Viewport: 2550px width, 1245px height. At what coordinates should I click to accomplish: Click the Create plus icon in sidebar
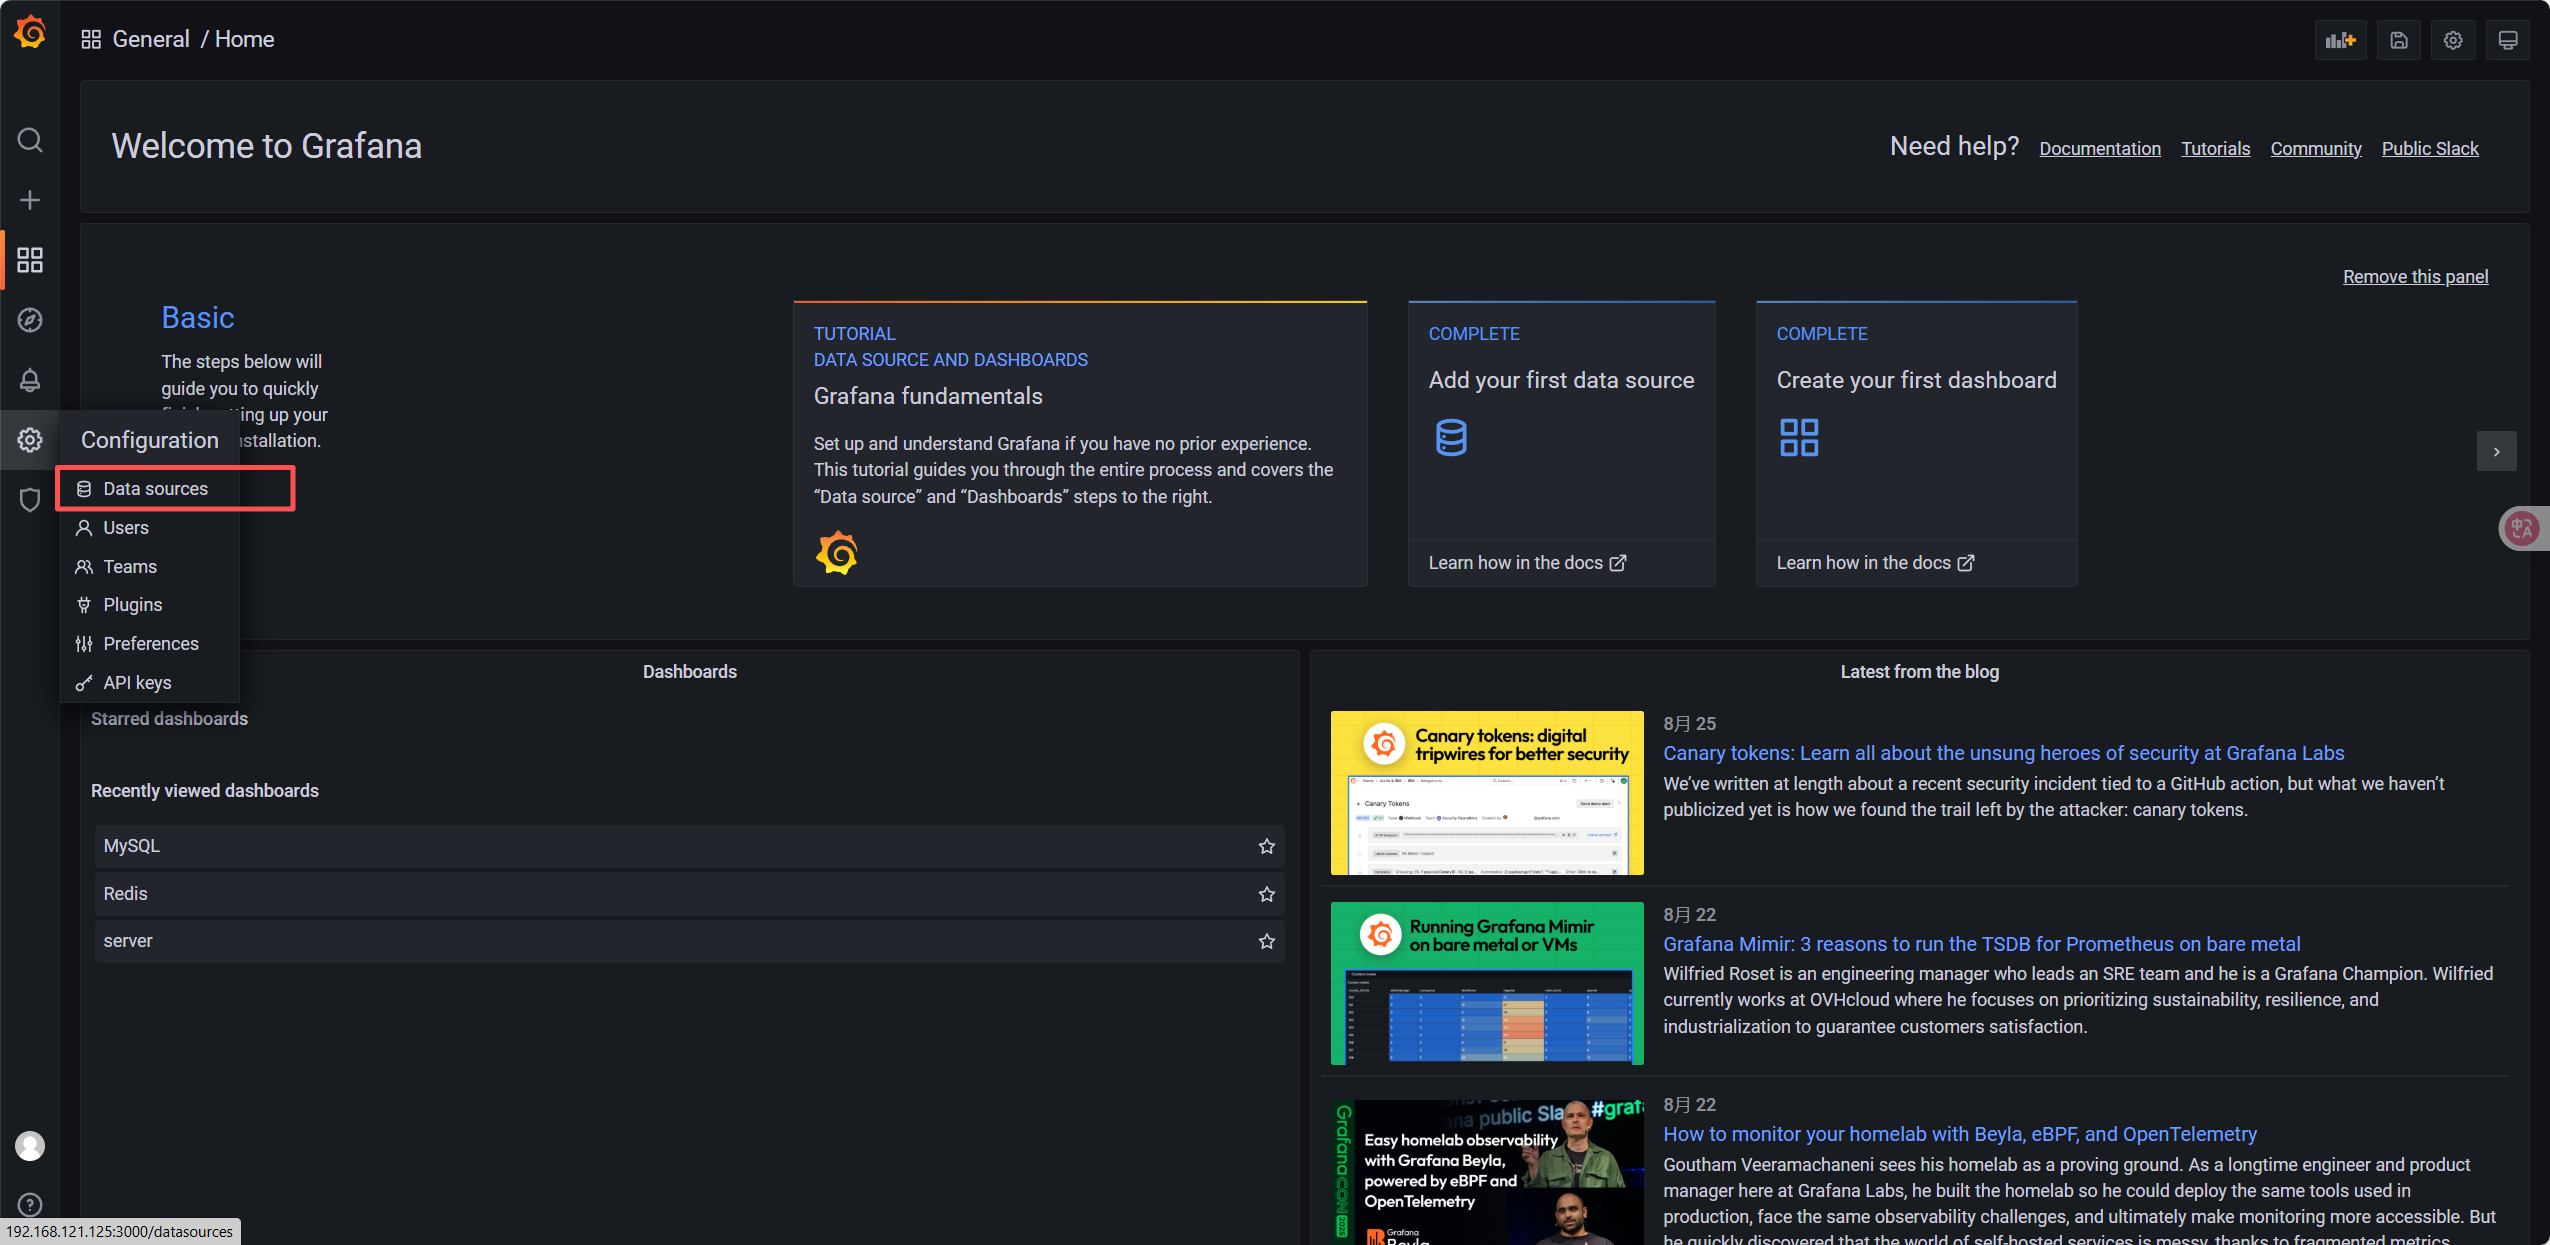[30, 200]
